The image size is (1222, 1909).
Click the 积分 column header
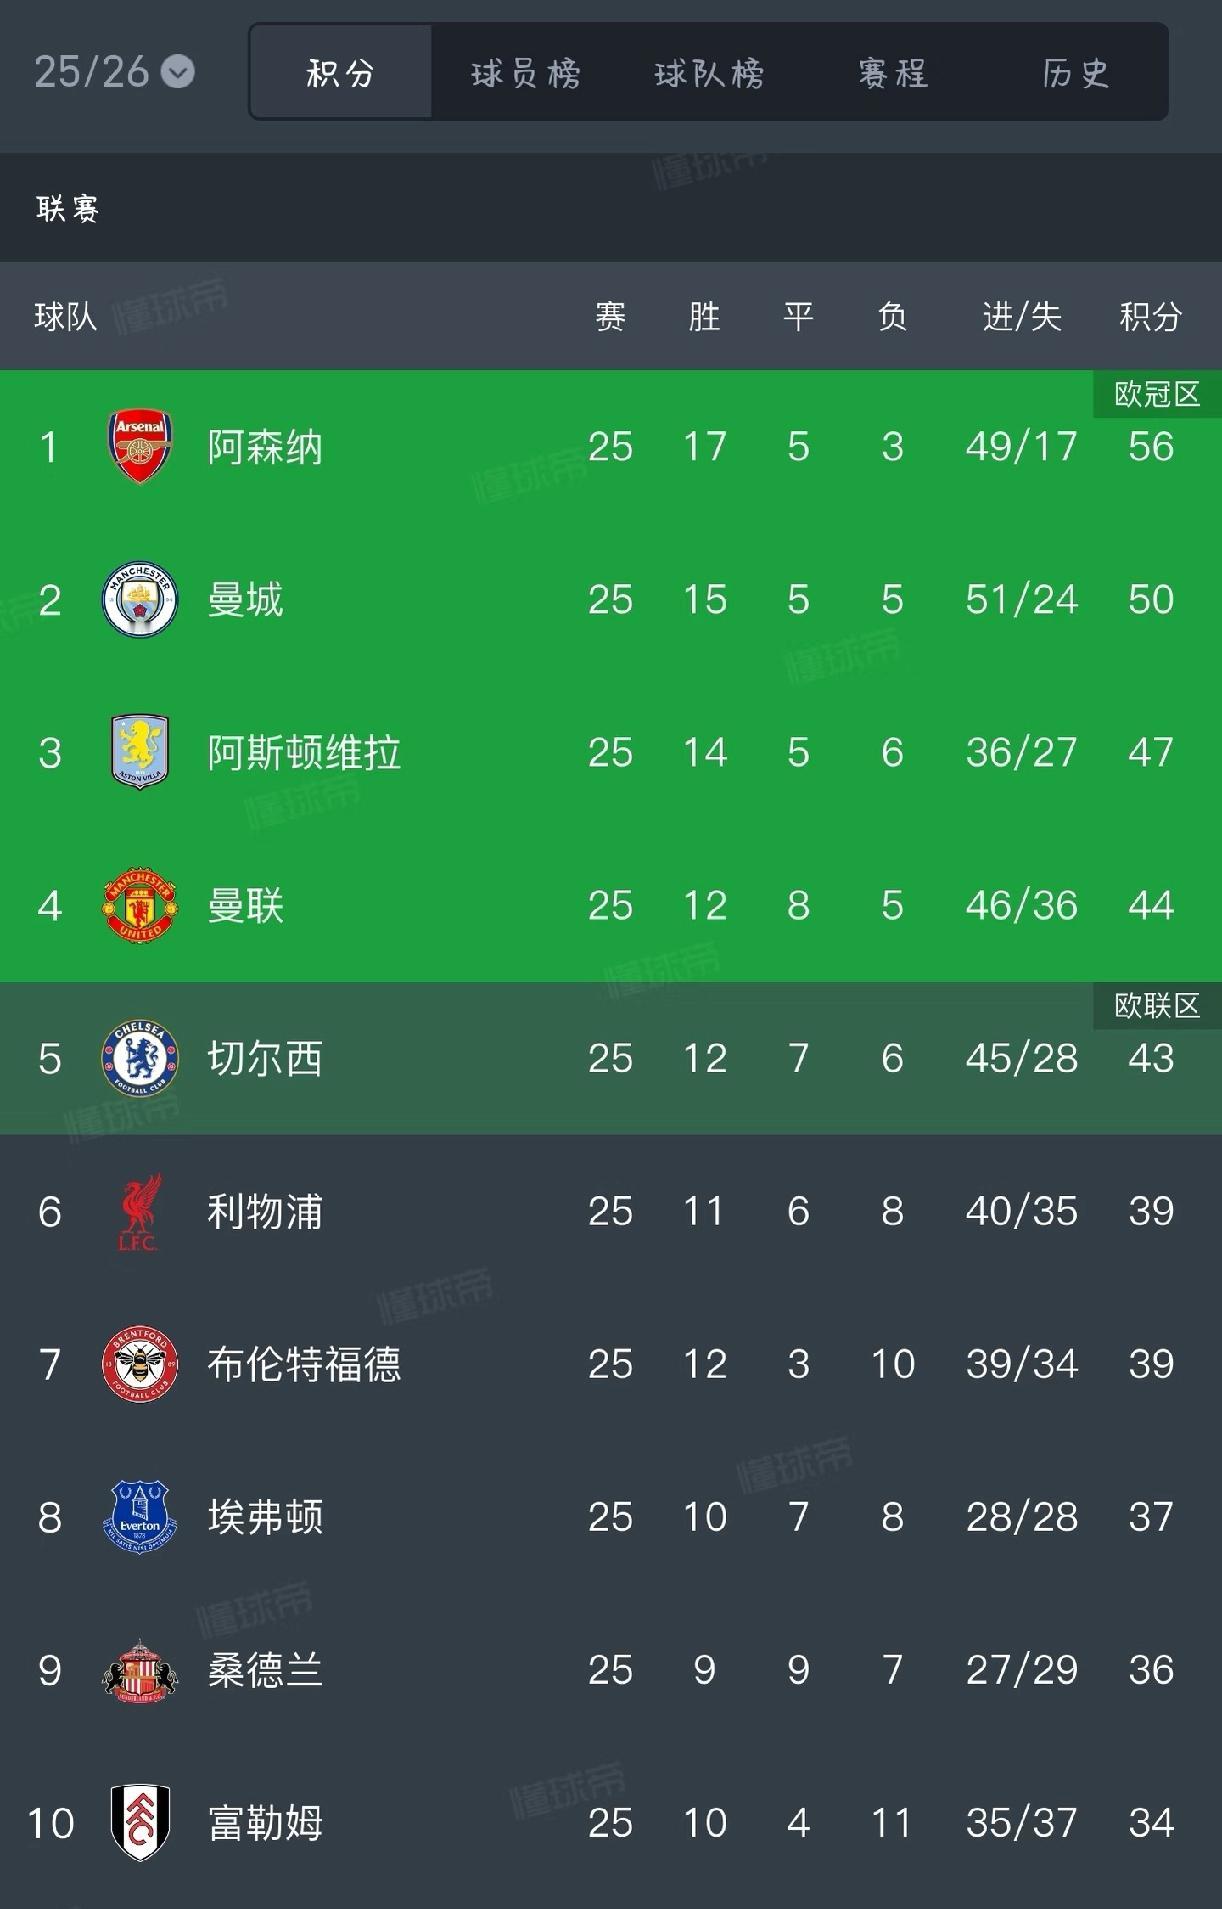1150,317
